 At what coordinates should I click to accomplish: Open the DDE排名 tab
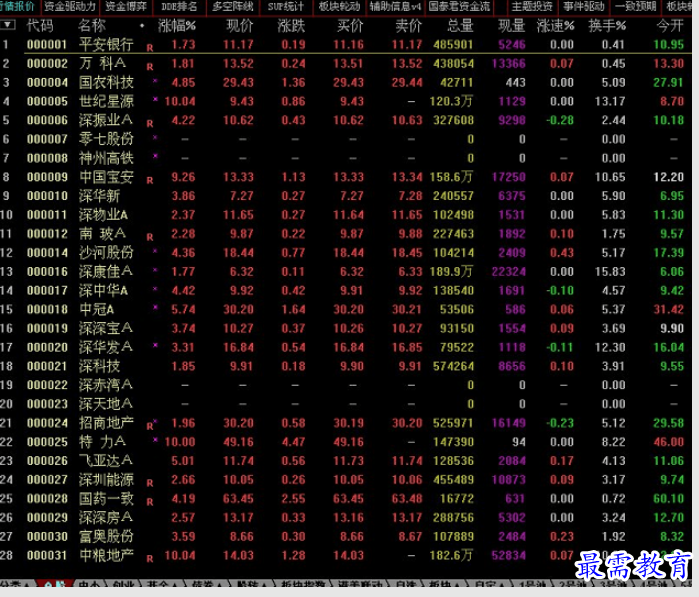179,7
